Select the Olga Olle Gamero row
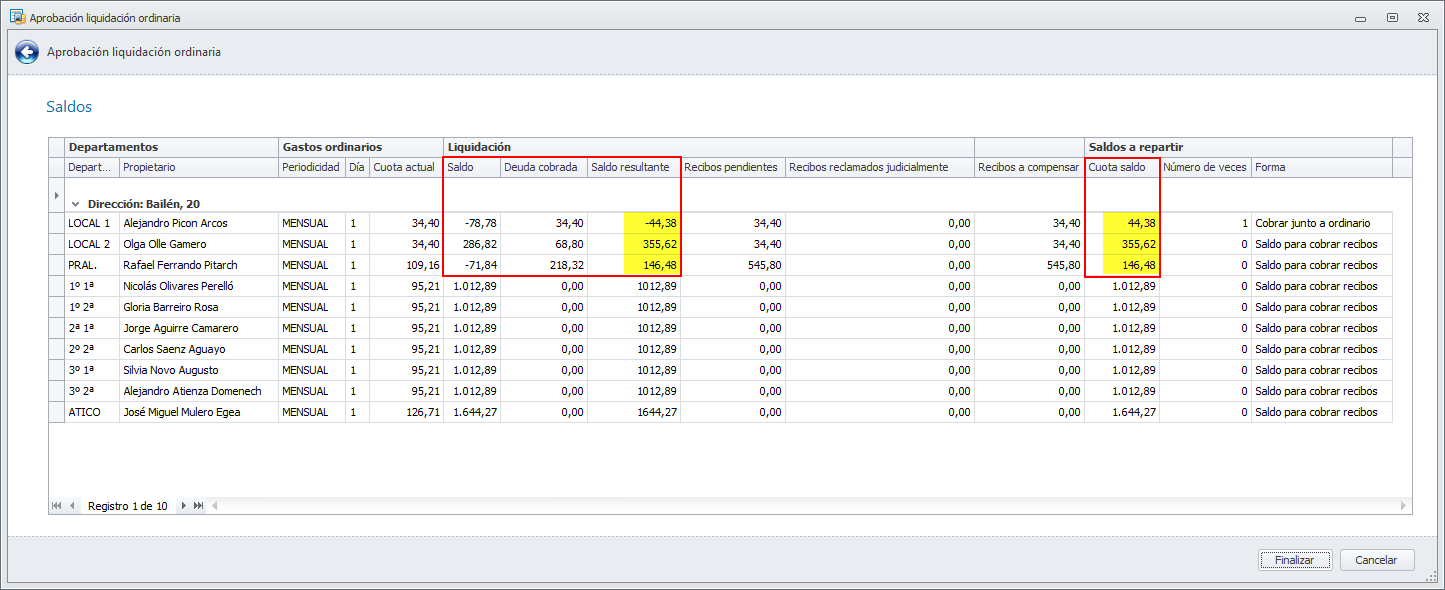1445x590 pixels. (x=198, y=244)
